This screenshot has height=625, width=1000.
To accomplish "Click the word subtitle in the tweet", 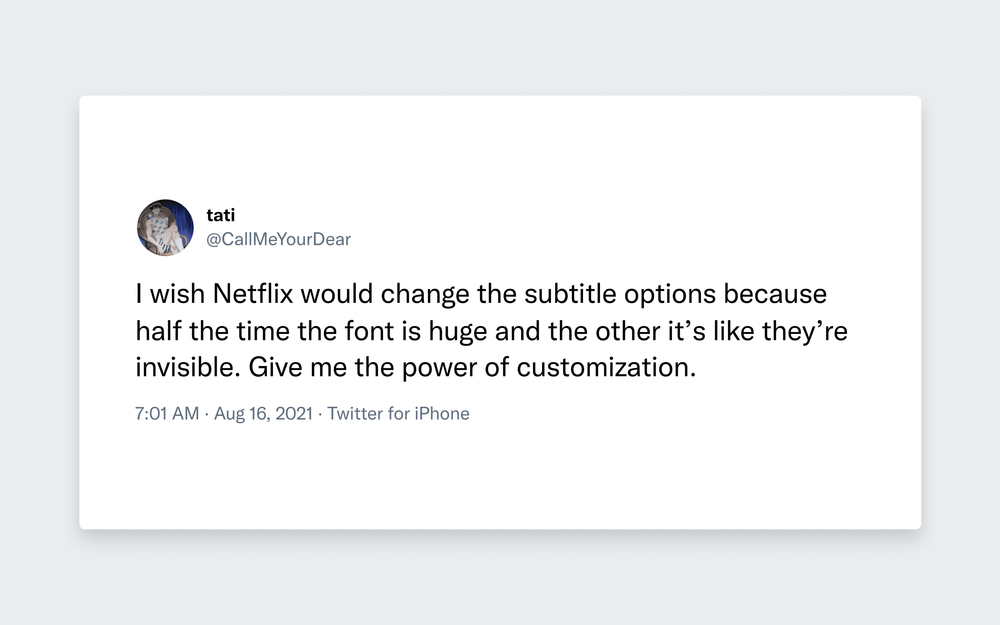I will 571,293.
